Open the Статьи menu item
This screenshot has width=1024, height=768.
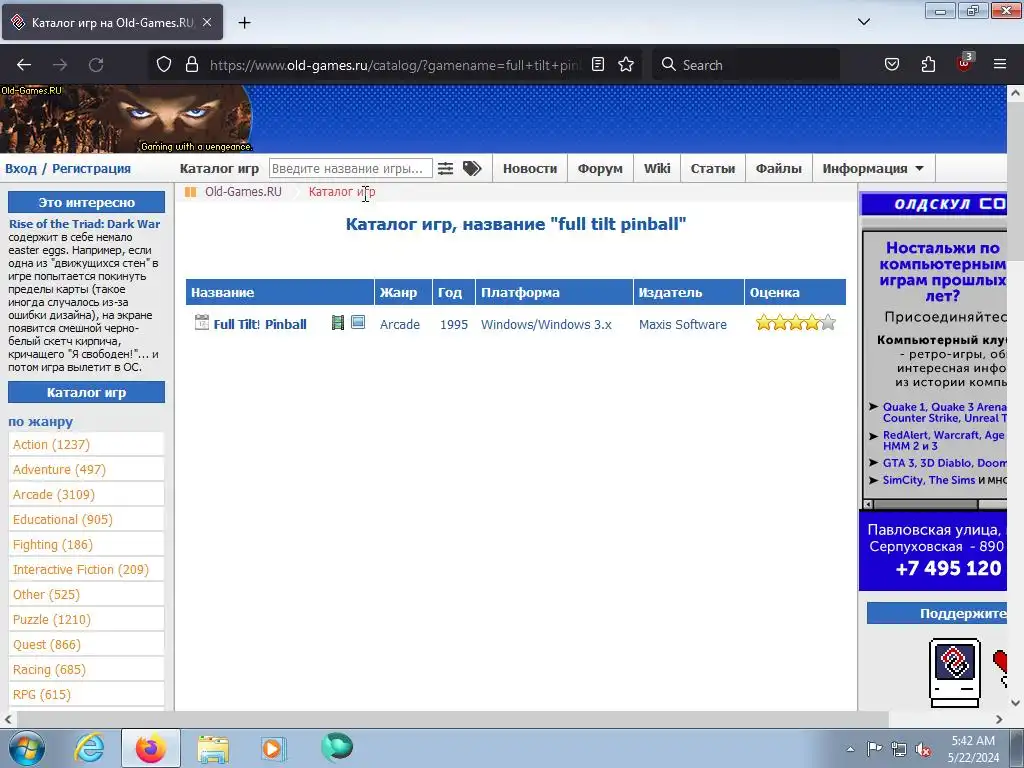pyautogui.click(x=712, y=168)
